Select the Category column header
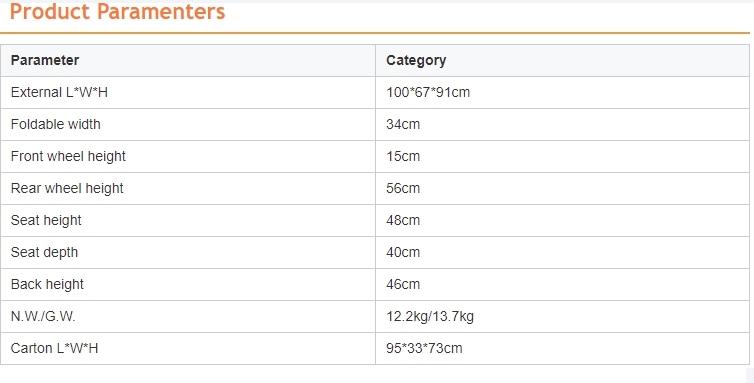Screen dimensions: 754x383 [x=416, y=60]
